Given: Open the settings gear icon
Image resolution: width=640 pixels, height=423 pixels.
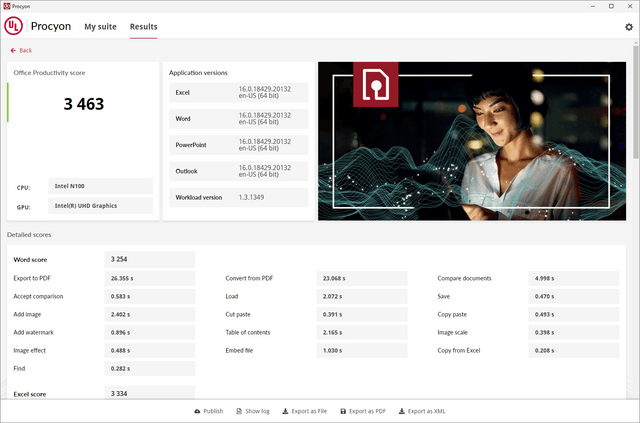Looking at the screenshot, I should (629, 27).
